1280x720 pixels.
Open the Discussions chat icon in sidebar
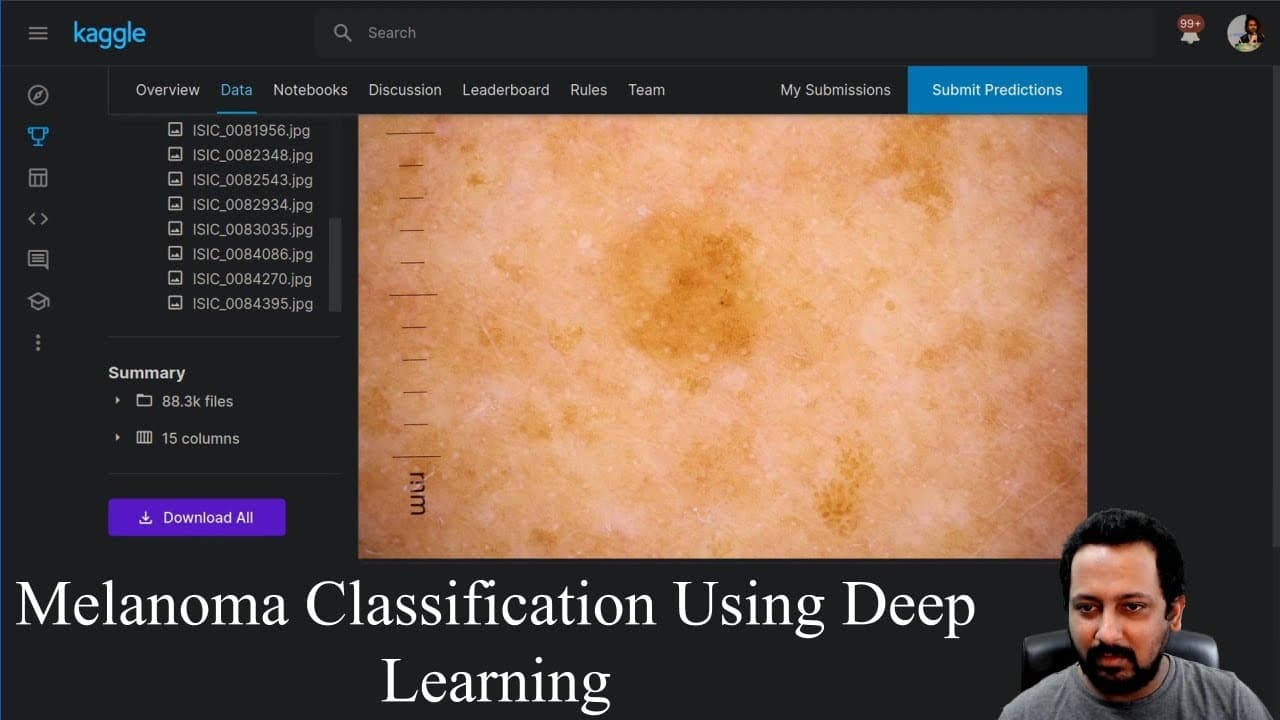click(38, 260)
